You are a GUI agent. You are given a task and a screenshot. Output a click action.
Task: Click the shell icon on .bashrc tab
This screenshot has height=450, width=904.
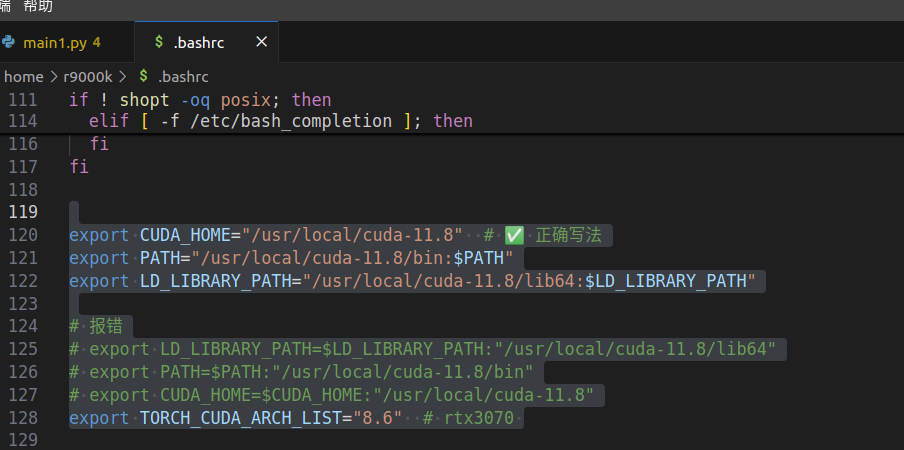coord(159,42)
